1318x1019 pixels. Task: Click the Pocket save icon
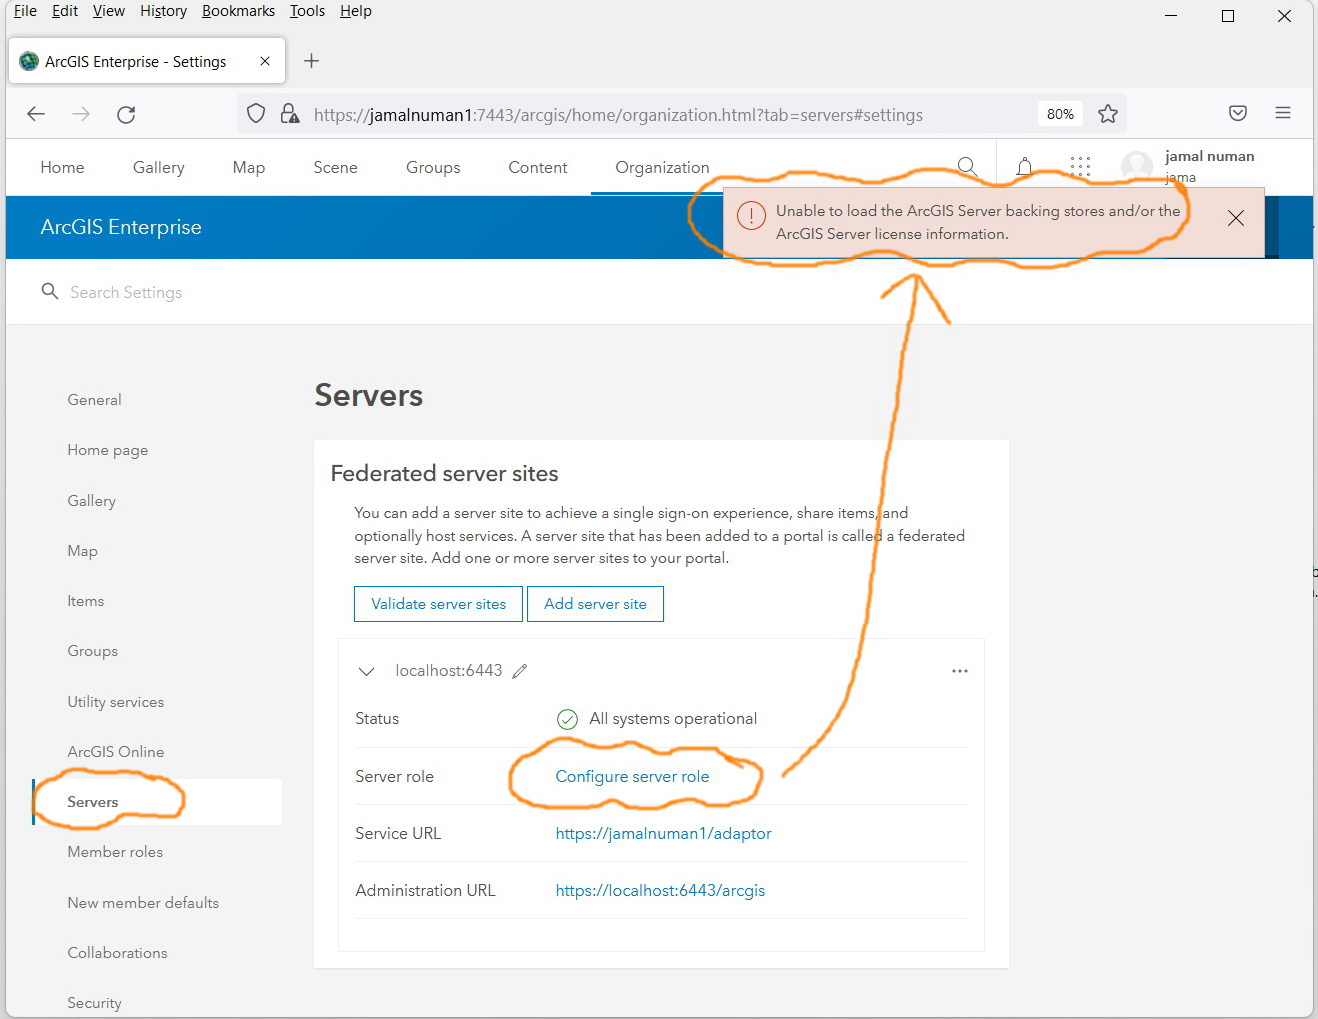coord(1237,113)
